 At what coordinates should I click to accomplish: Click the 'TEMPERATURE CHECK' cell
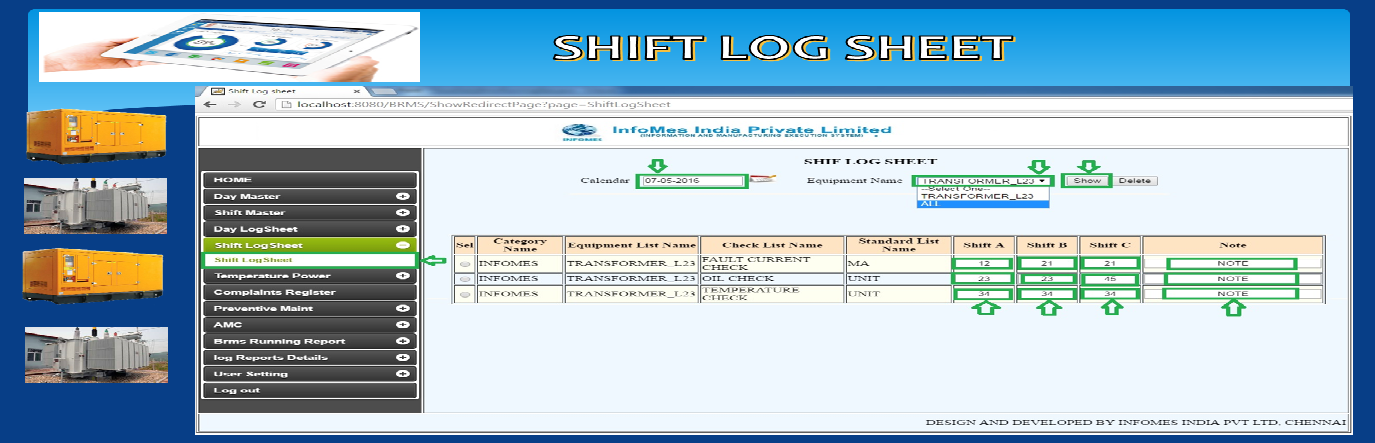(x=772, y=294)
